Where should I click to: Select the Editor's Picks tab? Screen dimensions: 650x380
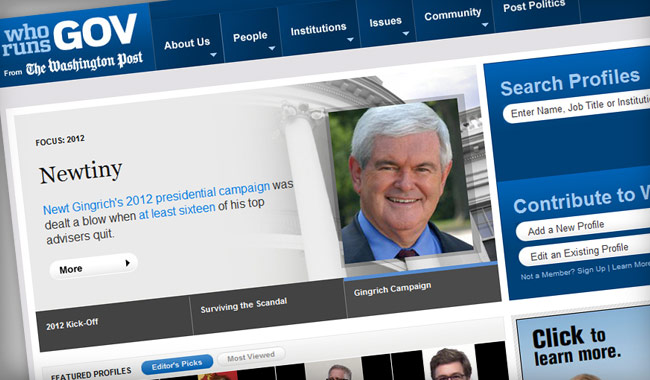[x=177, y=365]
